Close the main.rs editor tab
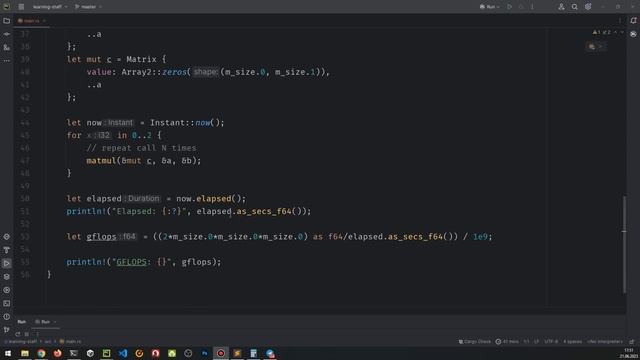Viewport: 640px width, 360px height. 44,21
